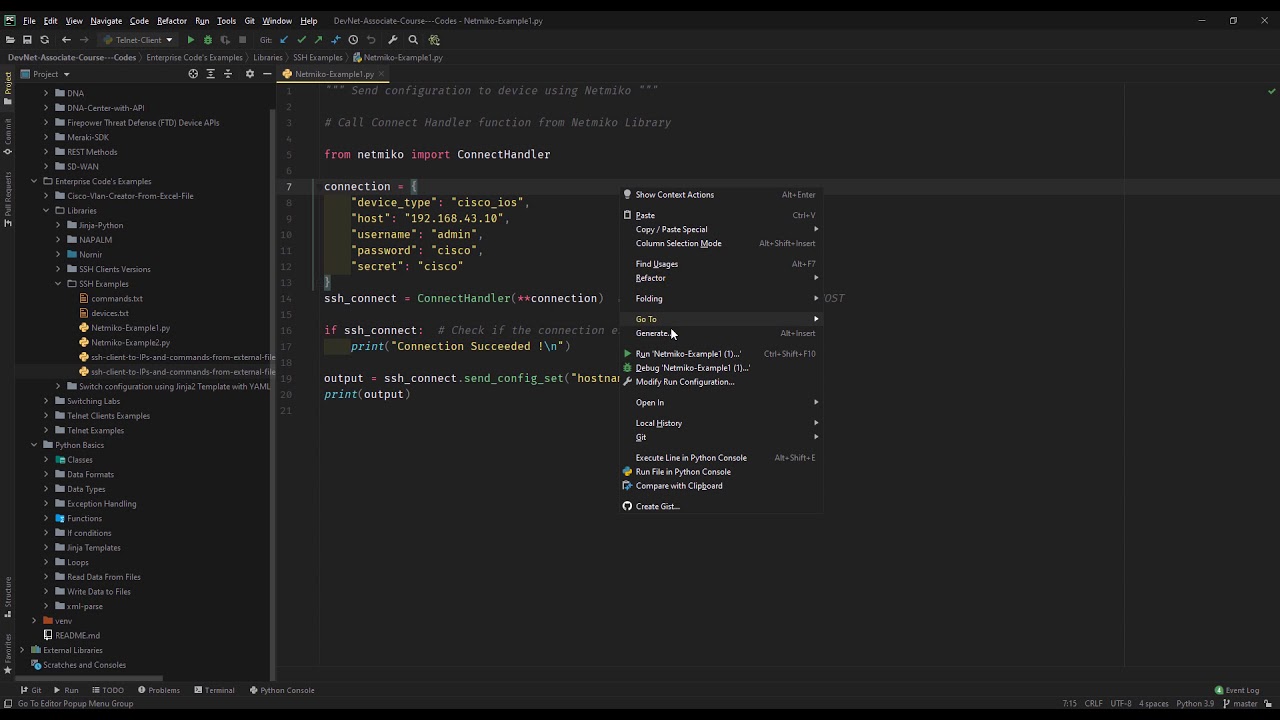Hide the Project panel with minus icon
Viewport: 1280px width, 720px height.
click(267, 74)
